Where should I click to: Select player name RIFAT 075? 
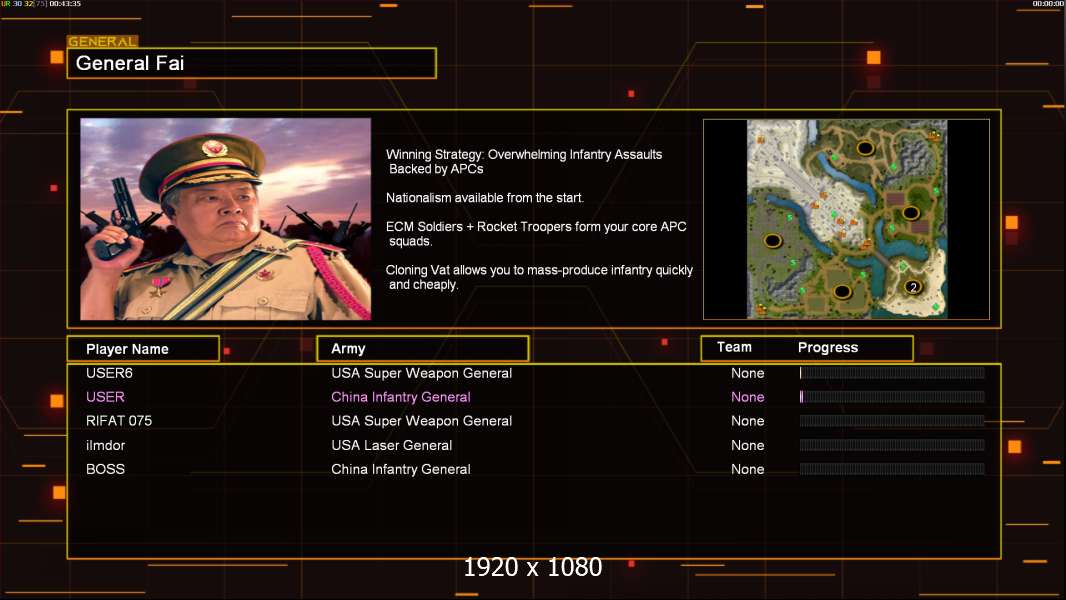point(119,421)
